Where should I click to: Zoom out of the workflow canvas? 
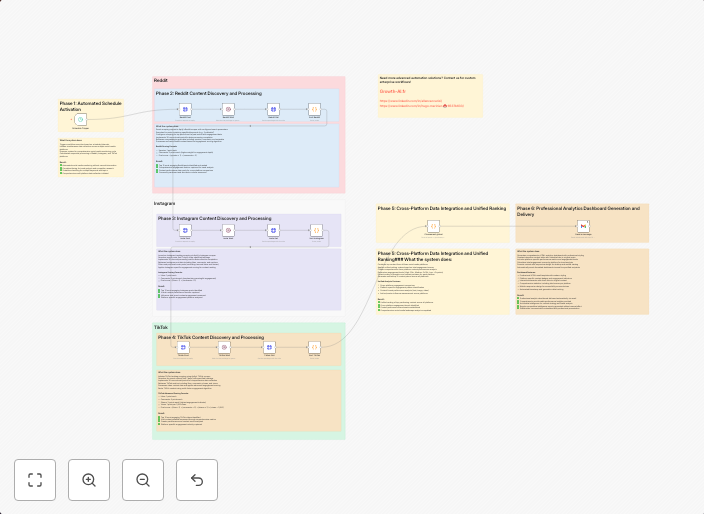(x=143, y=480)
